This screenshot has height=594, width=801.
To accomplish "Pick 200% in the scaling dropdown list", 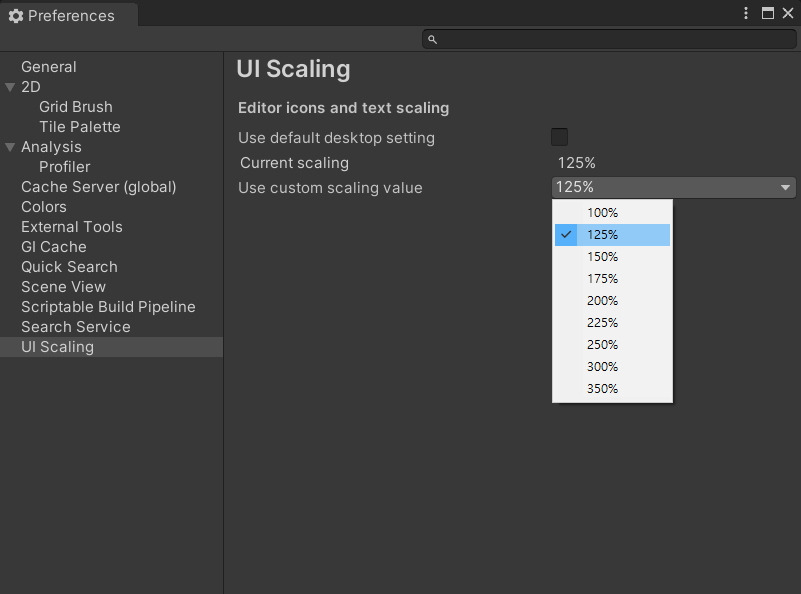I will pyautogui.click(x=603, y=301).
